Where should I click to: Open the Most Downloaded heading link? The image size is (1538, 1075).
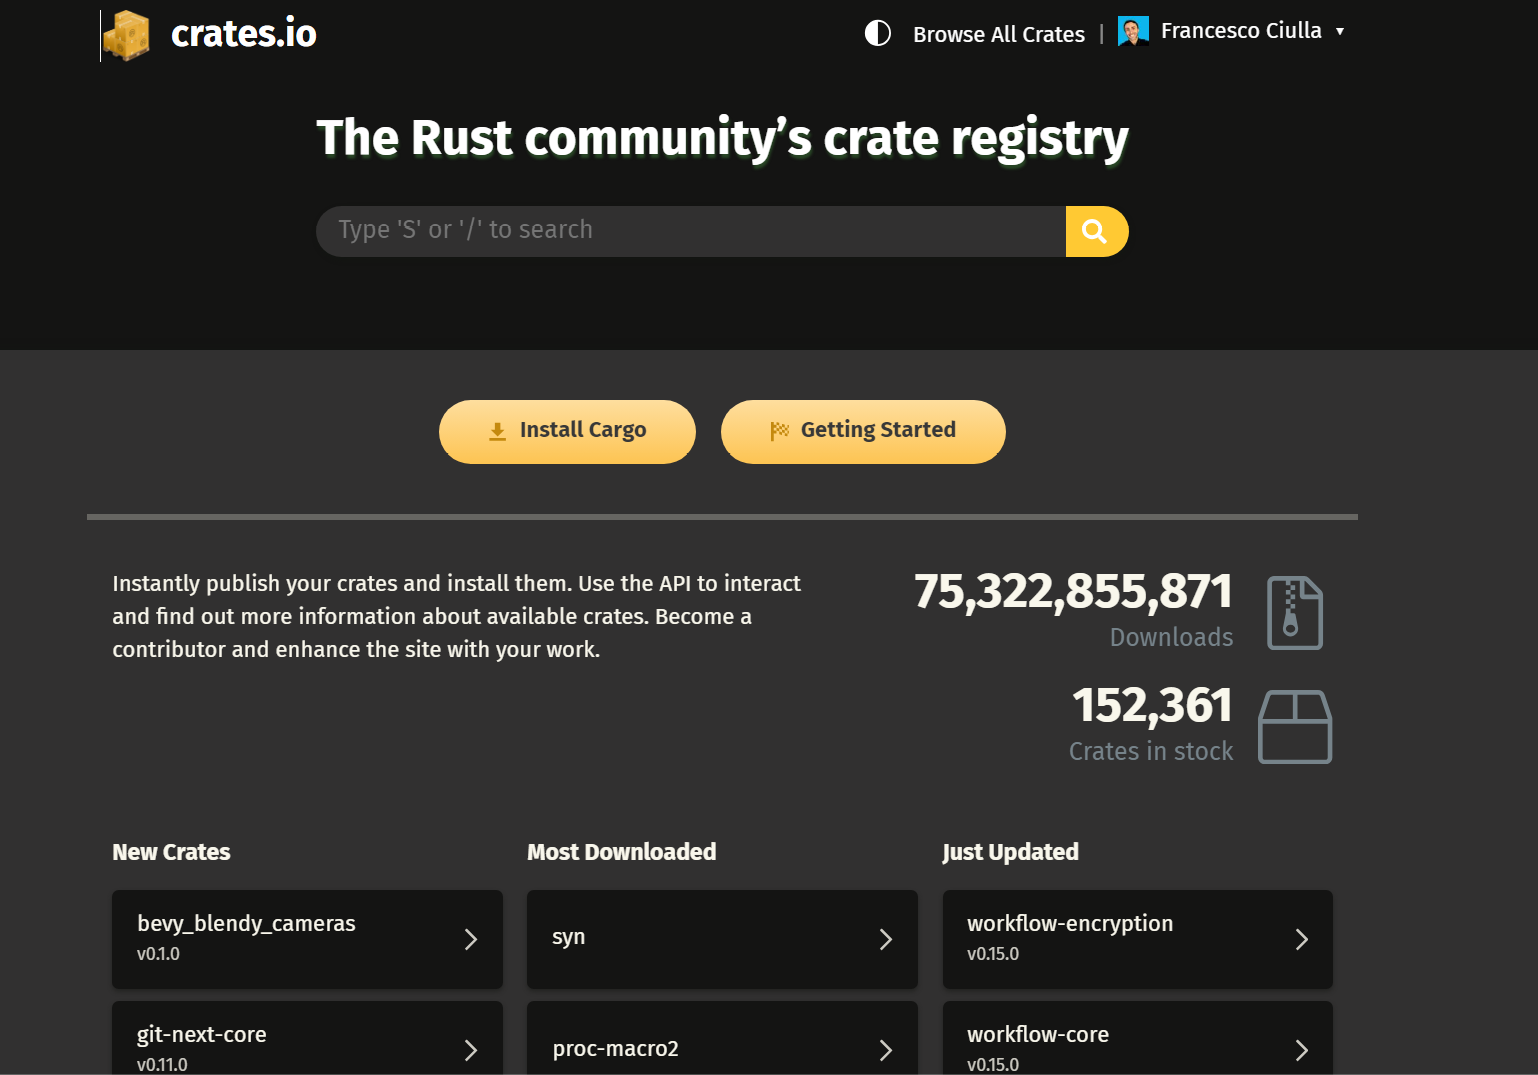(622, 852)
